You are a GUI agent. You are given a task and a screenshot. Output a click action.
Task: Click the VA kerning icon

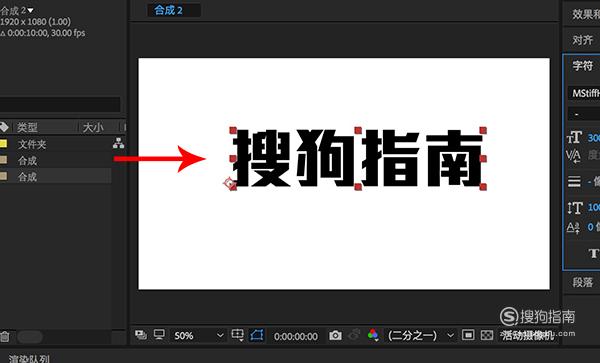(574, 156)
